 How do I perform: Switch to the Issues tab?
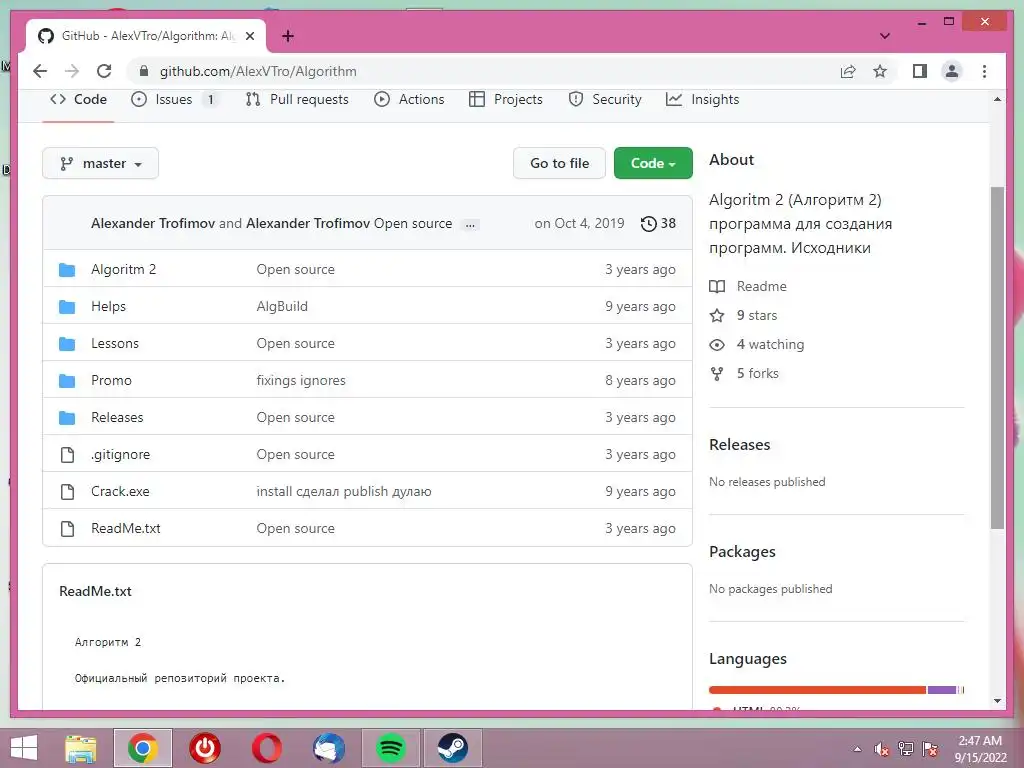click(x=174, y=99)
